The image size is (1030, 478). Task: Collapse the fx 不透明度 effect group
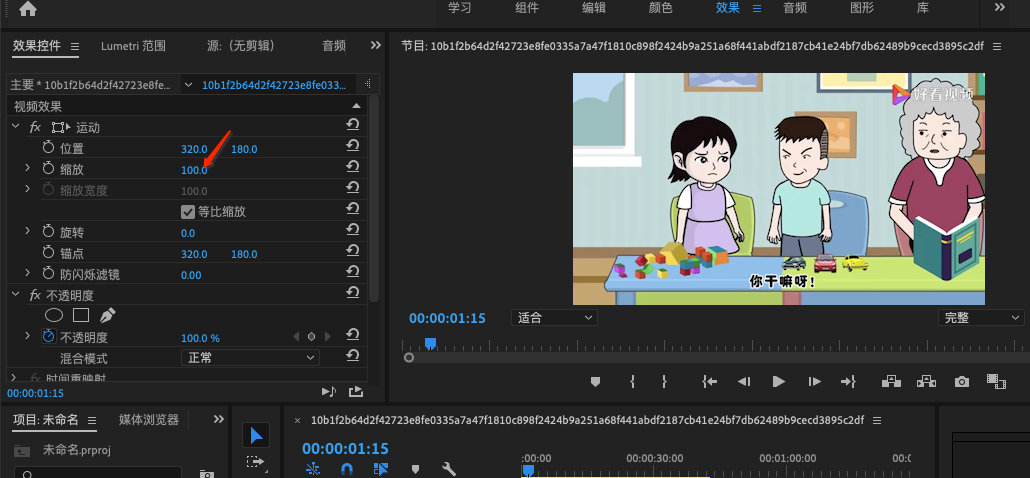15,295
